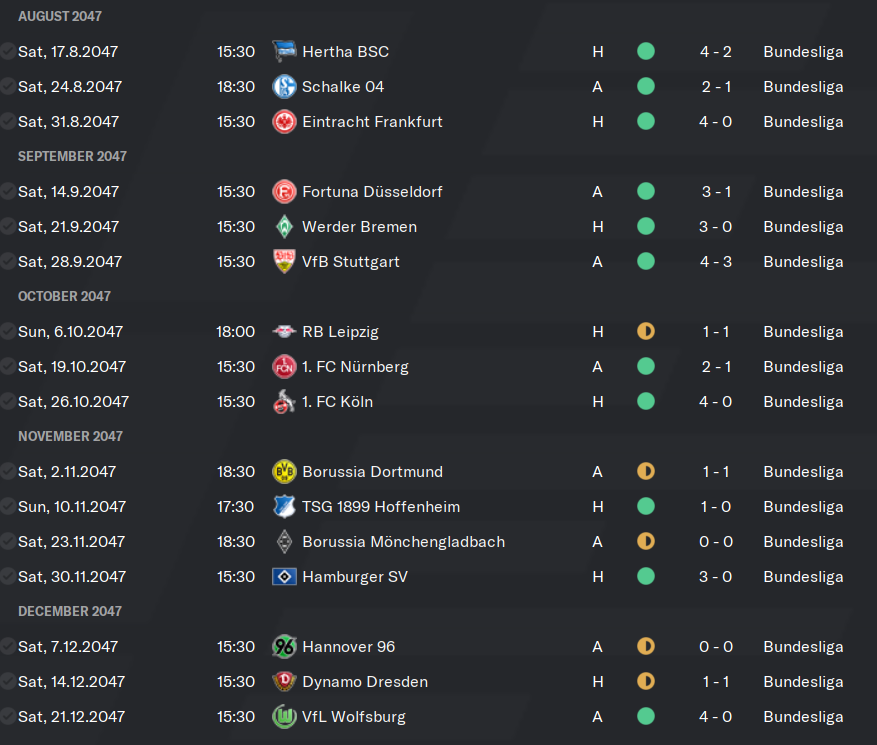
Task: Open the RB Leipzig team name link
Action: coord(340,332)
